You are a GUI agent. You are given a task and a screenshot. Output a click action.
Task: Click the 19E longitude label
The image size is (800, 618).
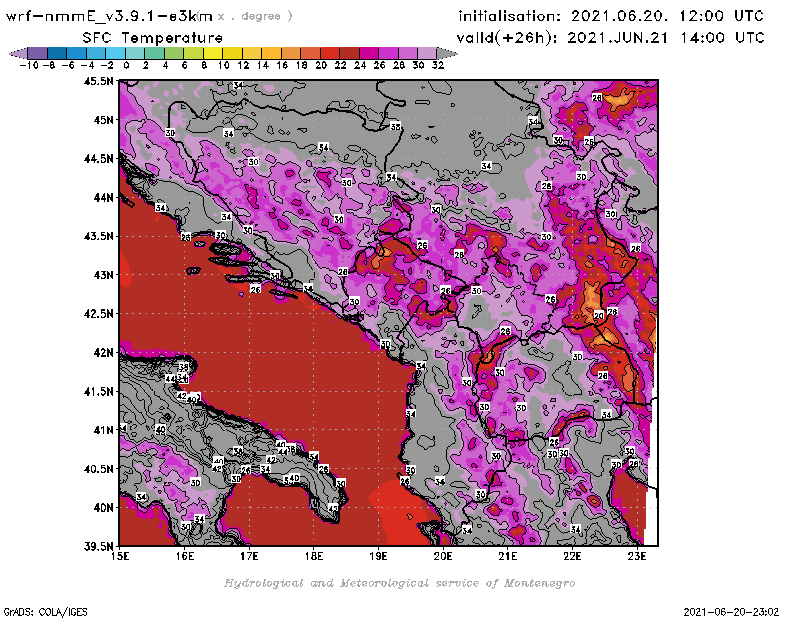[x=378, y=556]
